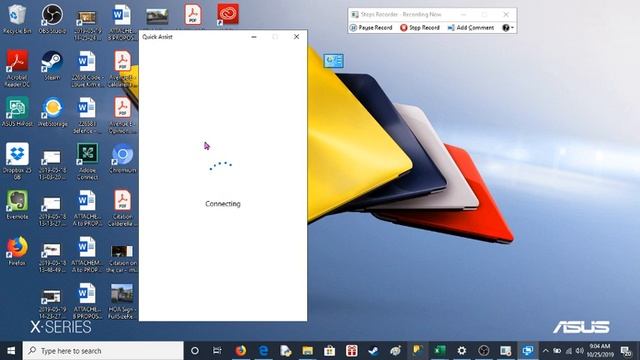Add a comment in Steps Recorder
This screenshot has width=640, height=360.
(471, 27)
